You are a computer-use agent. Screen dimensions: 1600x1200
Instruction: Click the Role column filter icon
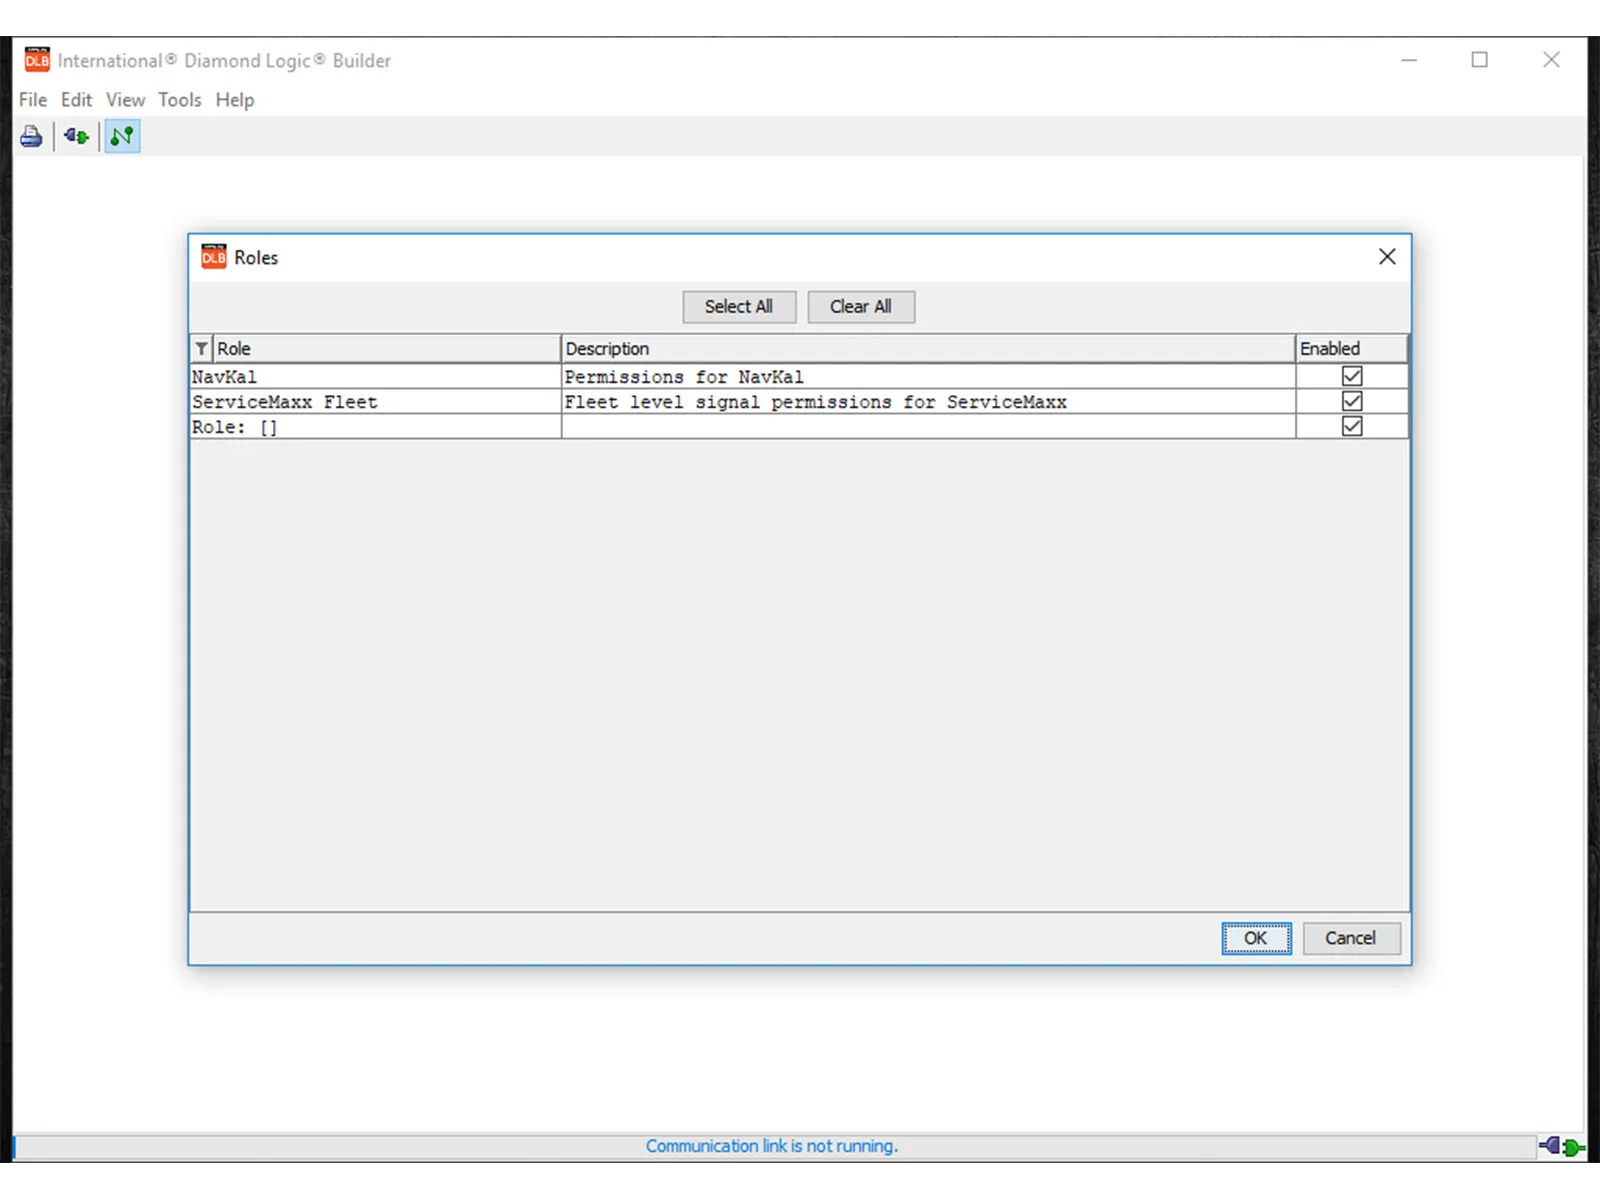[202, 348]
